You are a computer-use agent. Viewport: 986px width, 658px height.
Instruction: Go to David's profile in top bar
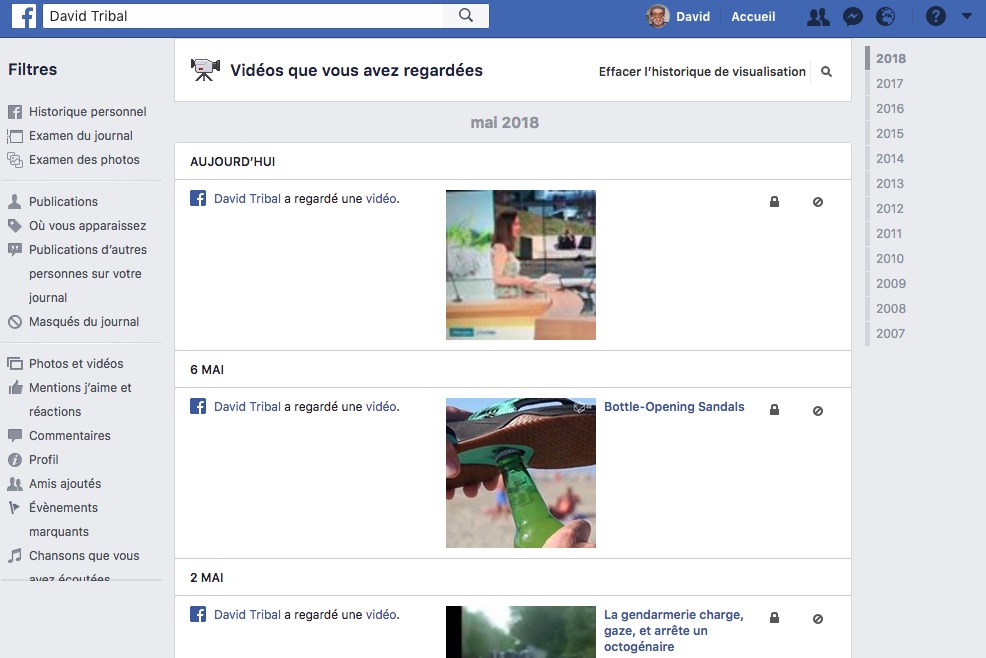(x=693, y=16)
